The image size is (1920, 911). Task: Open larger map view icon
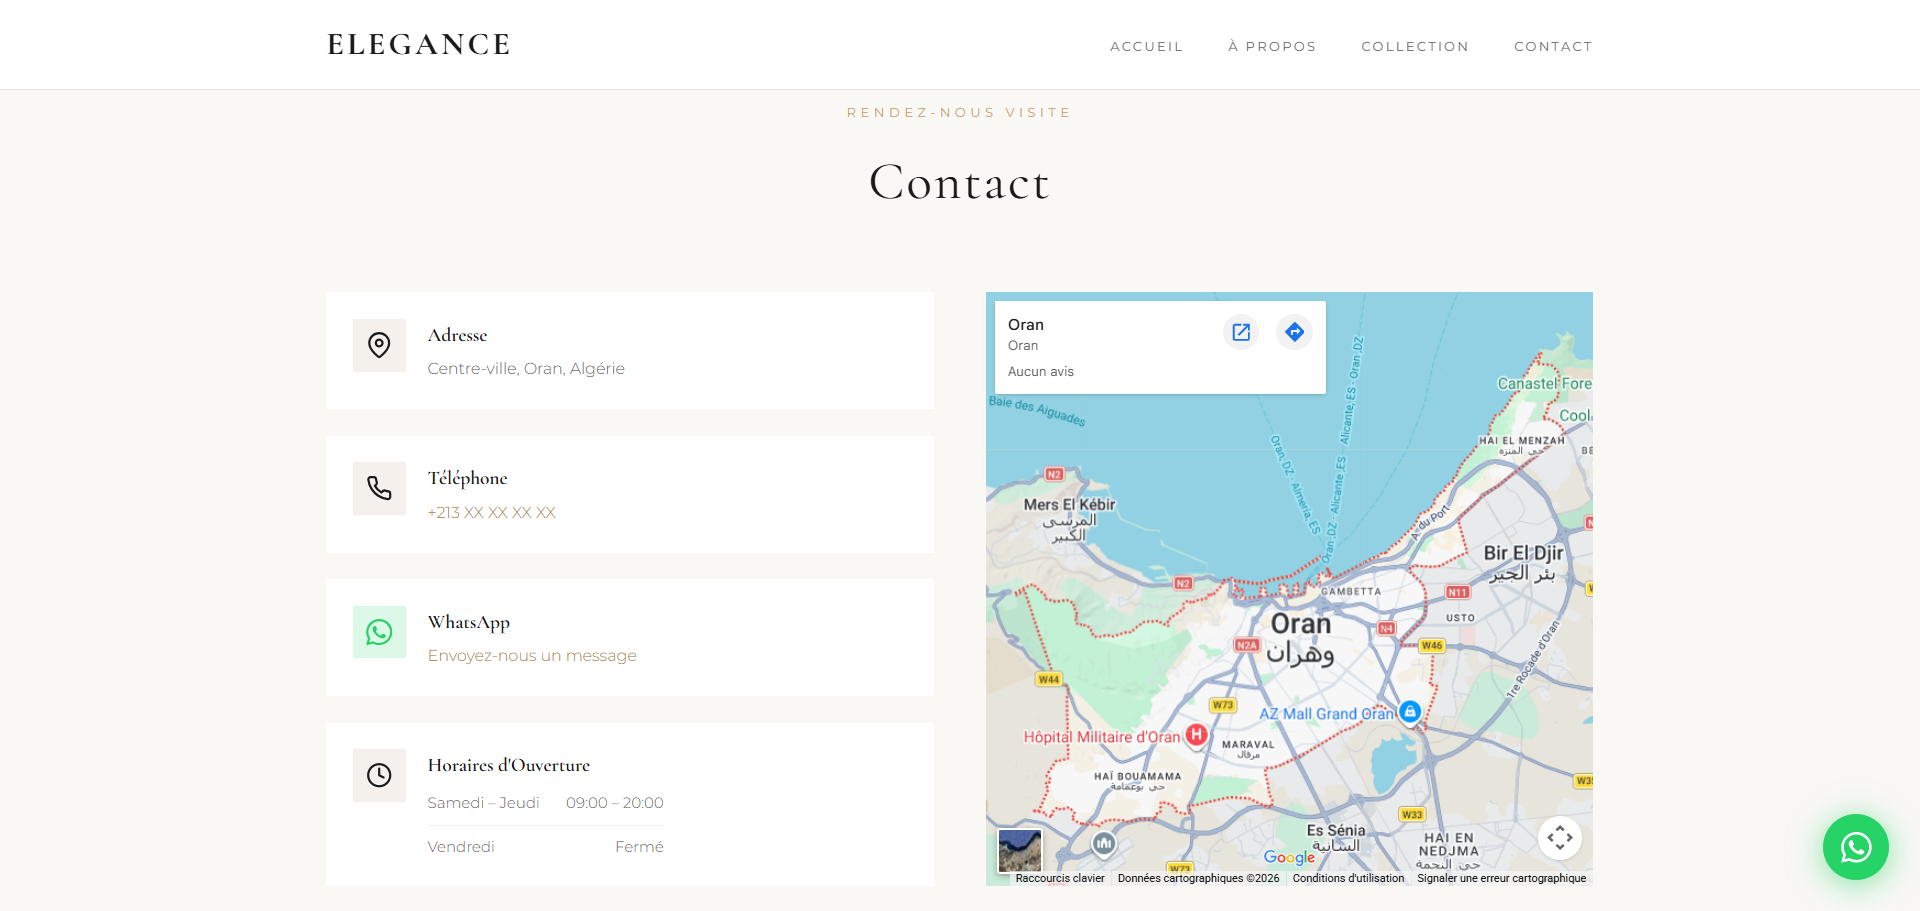point(1241,332)
